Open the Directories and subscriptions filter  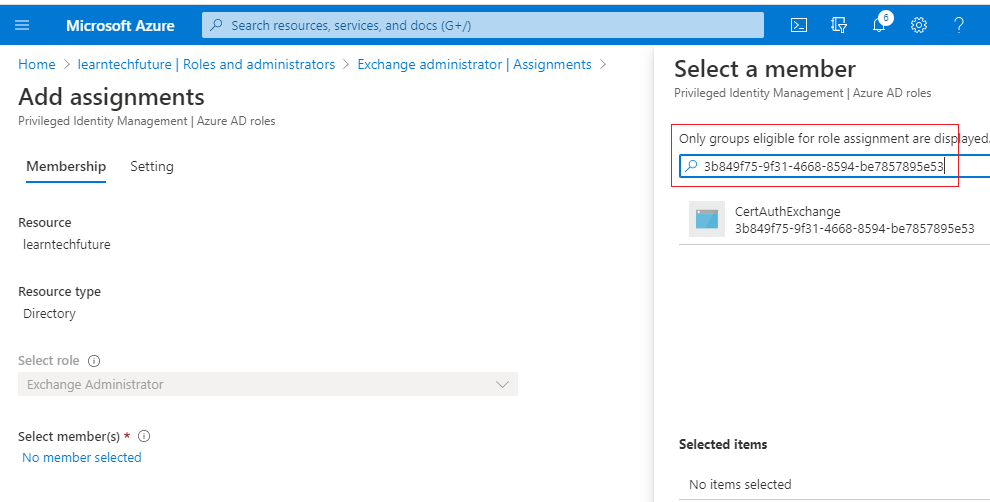pyautogui.click(x=839, y=25)
